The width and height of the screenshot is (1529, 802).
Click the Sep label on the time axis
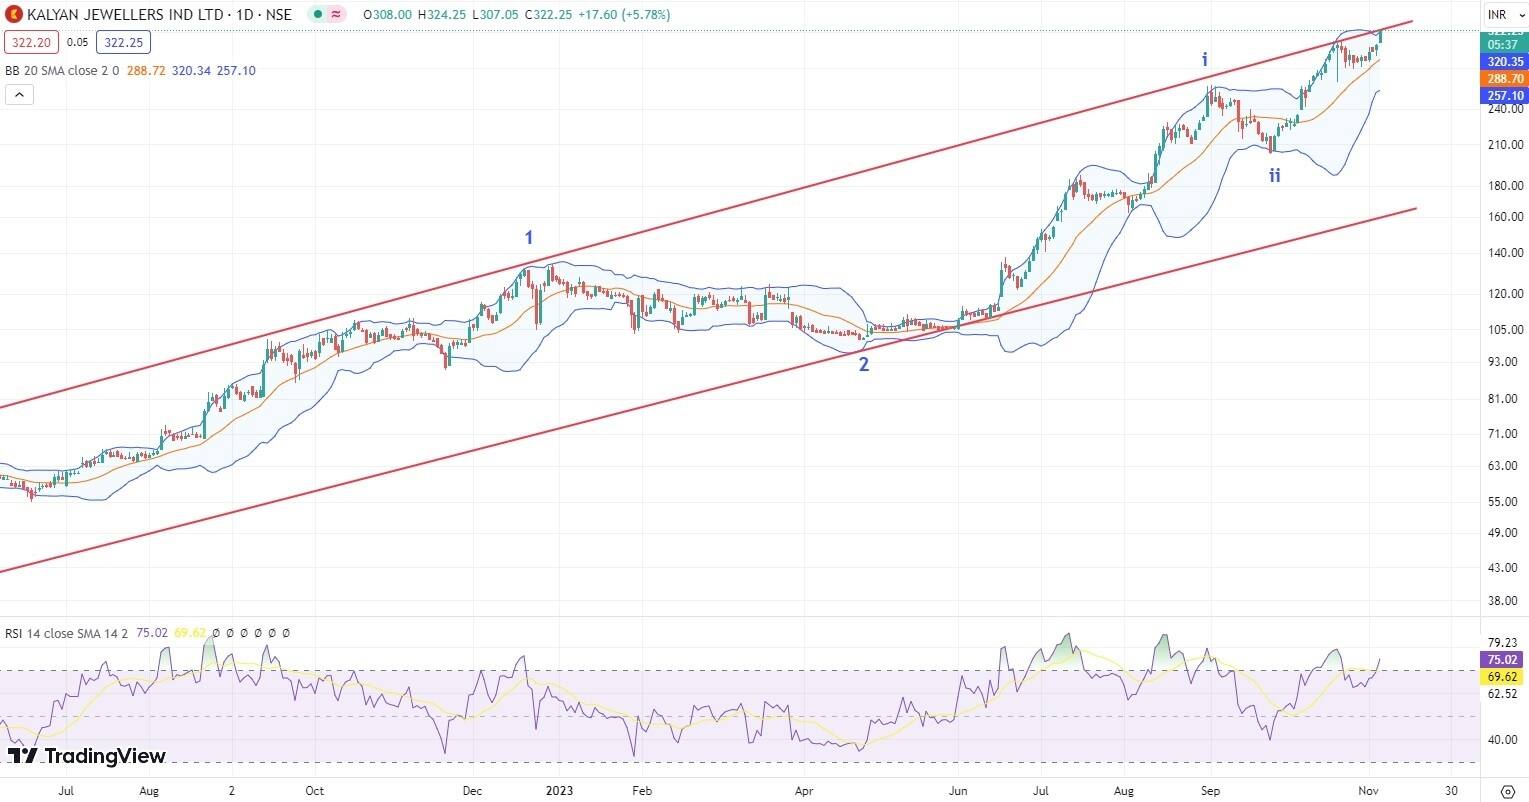pos(1210,790)
